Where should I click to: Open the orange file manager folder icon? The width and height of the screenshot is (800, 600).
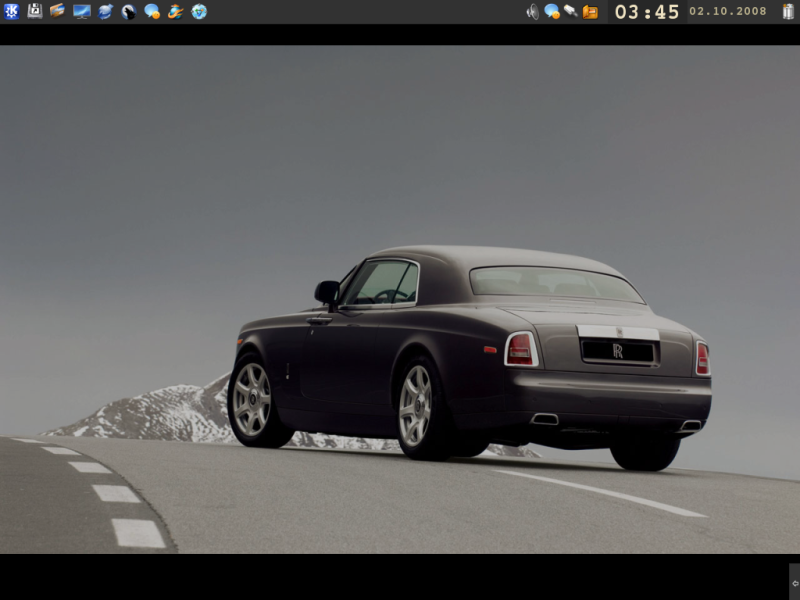coord(58,11)
